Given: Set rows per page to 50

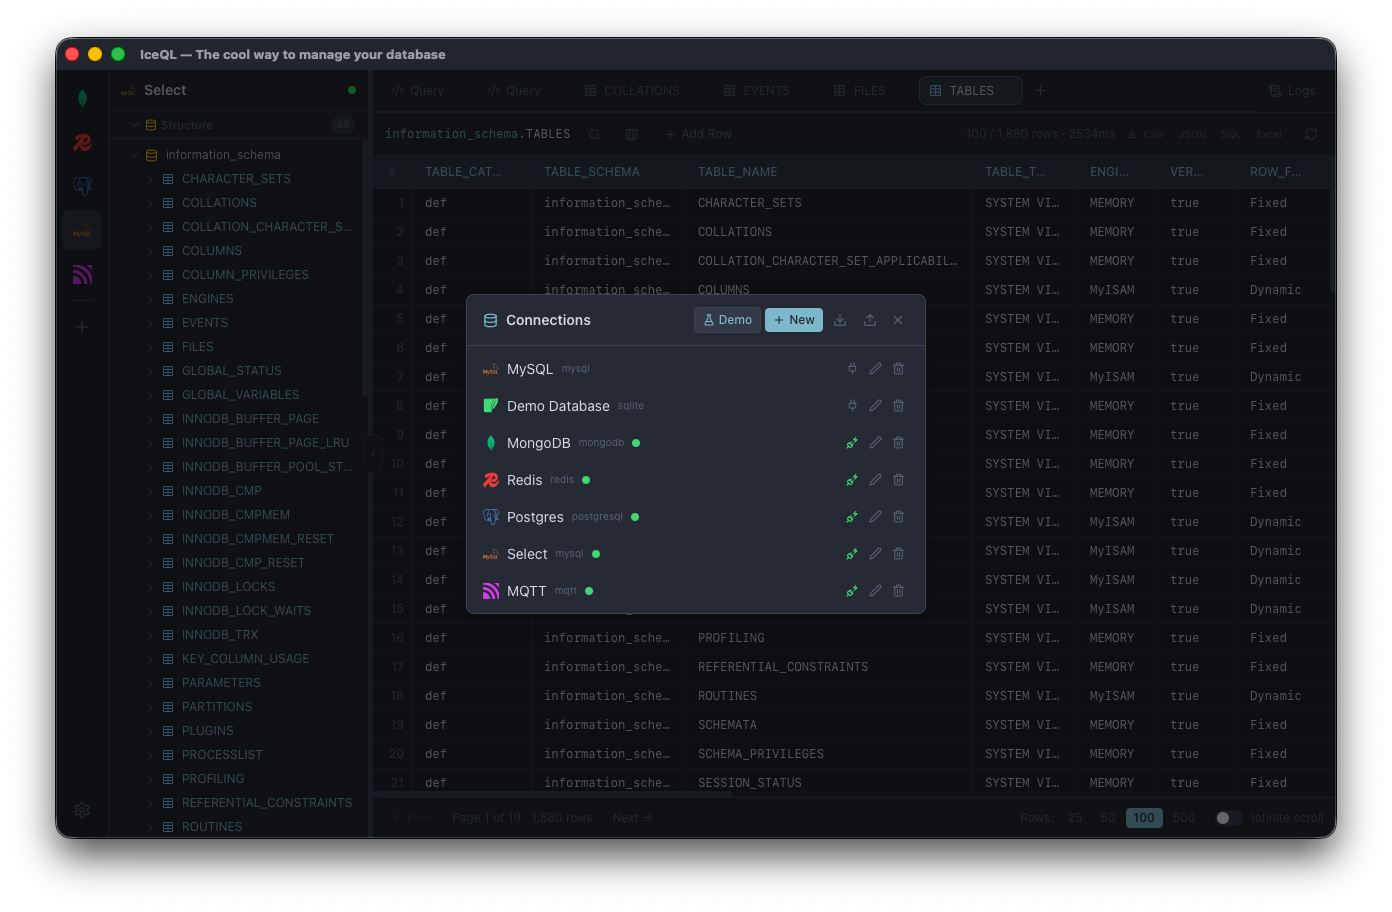Looking at the screenshot, I should point(1108,818).
